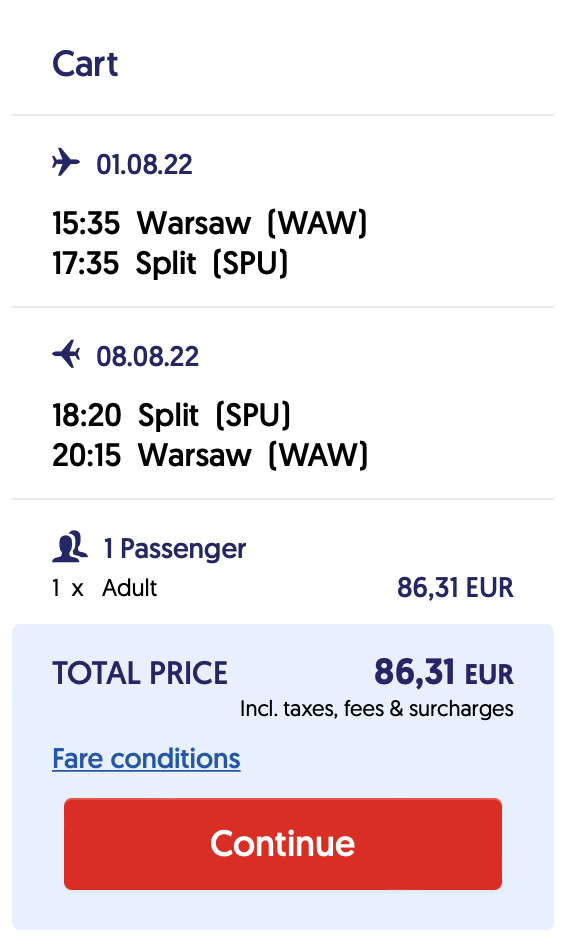Click the 1 x Adult row
570x942 pixels.
tap(283, 588)
